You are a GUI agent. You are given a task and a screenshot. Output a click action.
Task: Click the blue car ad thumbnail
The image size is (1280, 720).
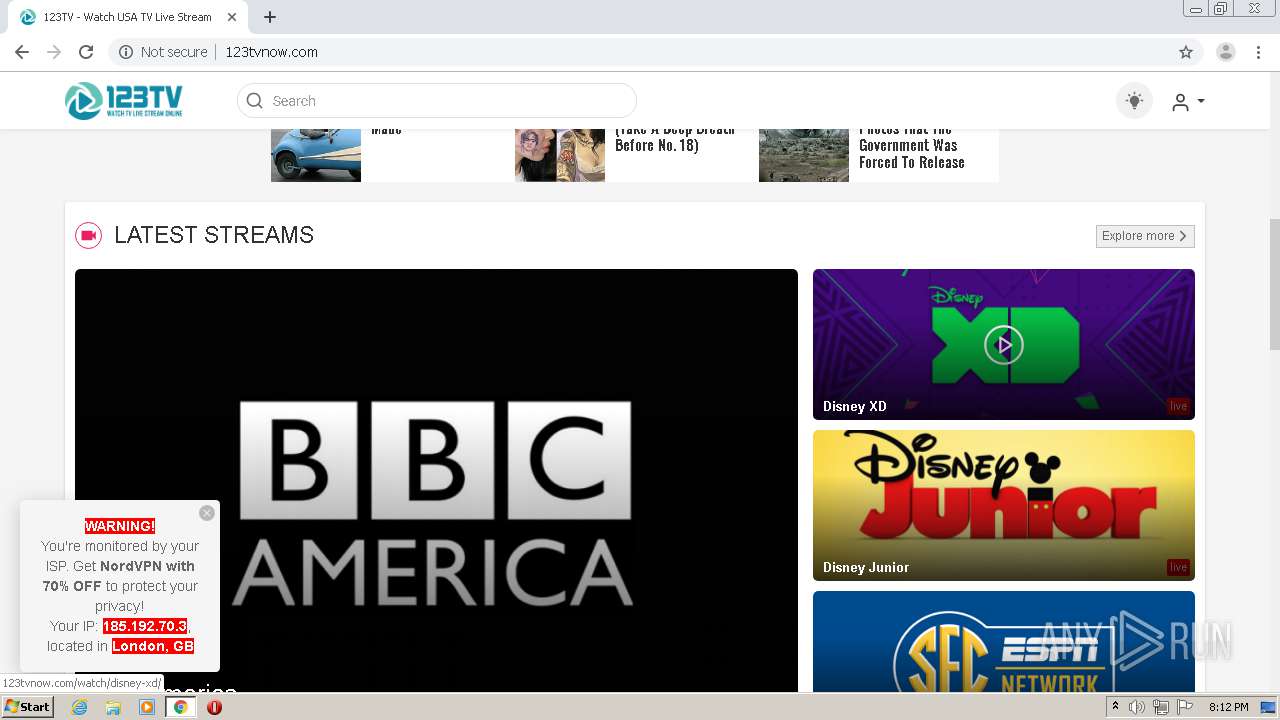pos(316,155)
